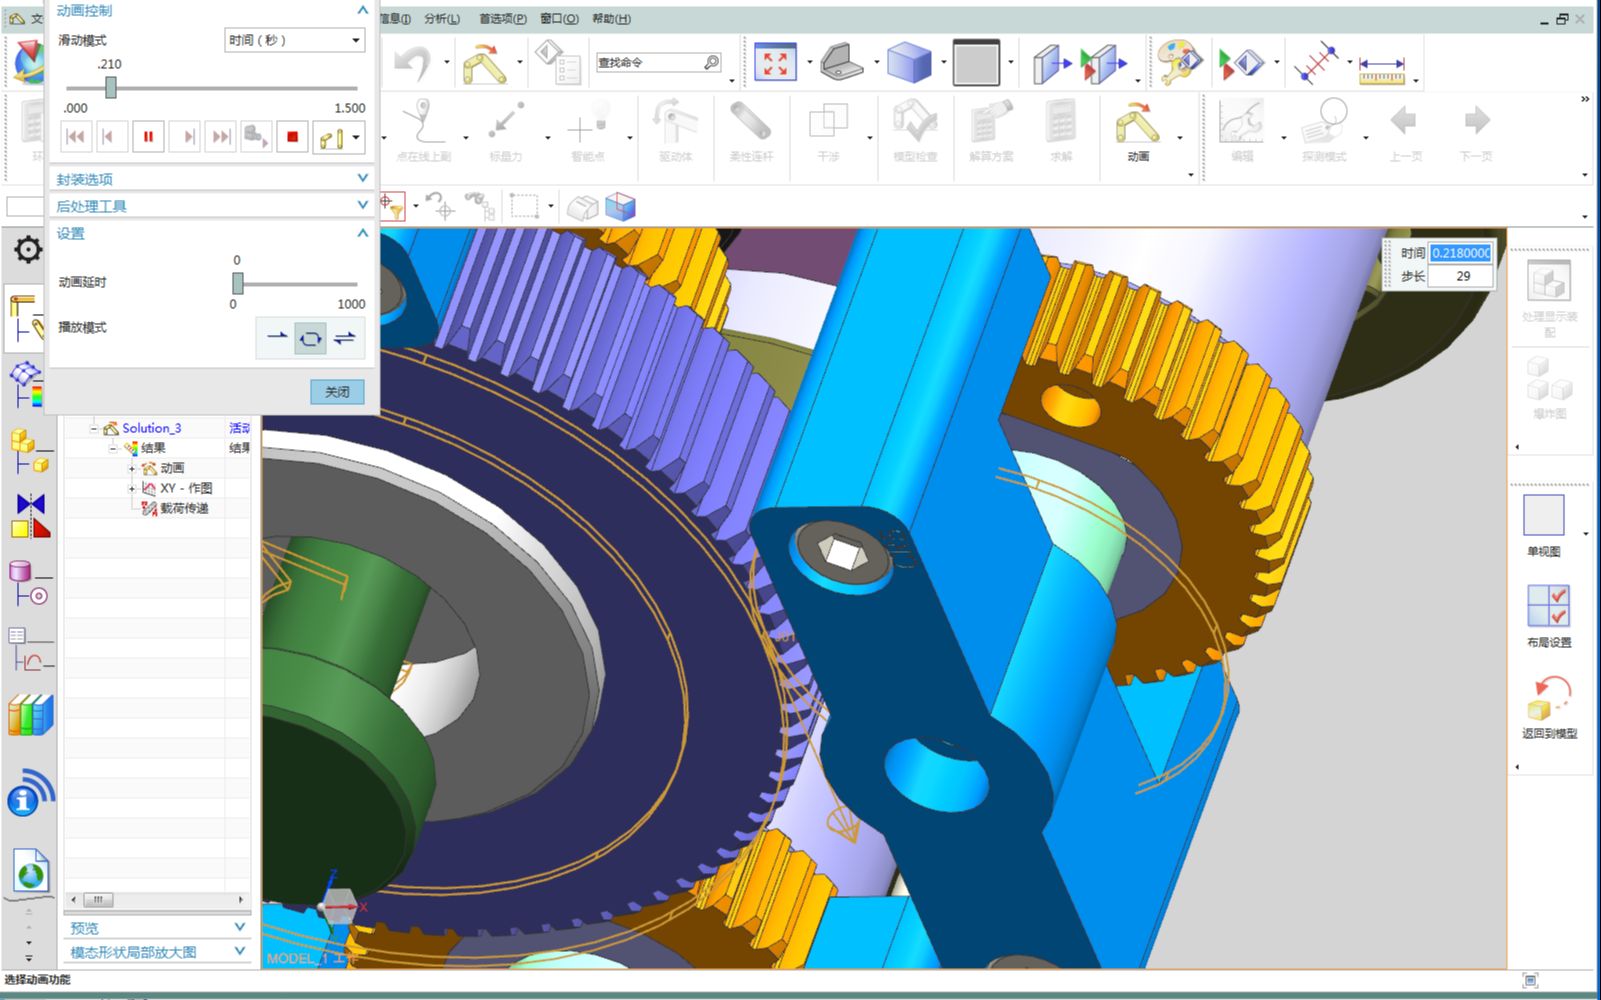
Task: Expand the 封装选项 section
Action: pos(363,178)
